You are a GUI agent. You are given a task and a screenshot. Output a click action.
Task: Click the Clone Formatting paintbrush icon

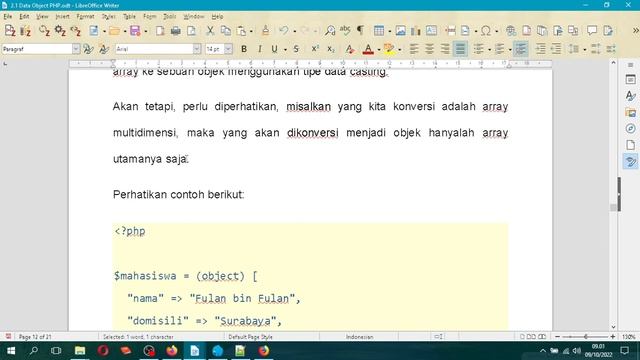pos(265,31)
